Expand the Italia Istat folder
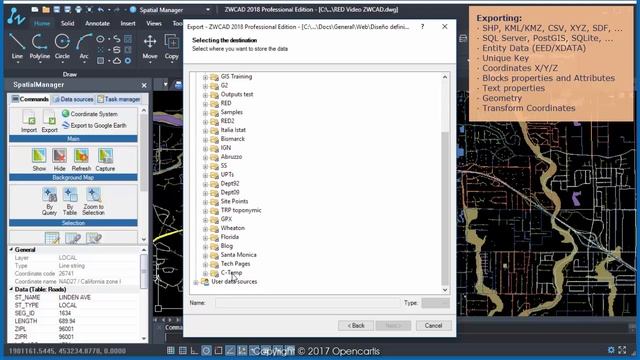Image resolution: width=640 pixels, height=360 pixels. (x=205, y=130)
